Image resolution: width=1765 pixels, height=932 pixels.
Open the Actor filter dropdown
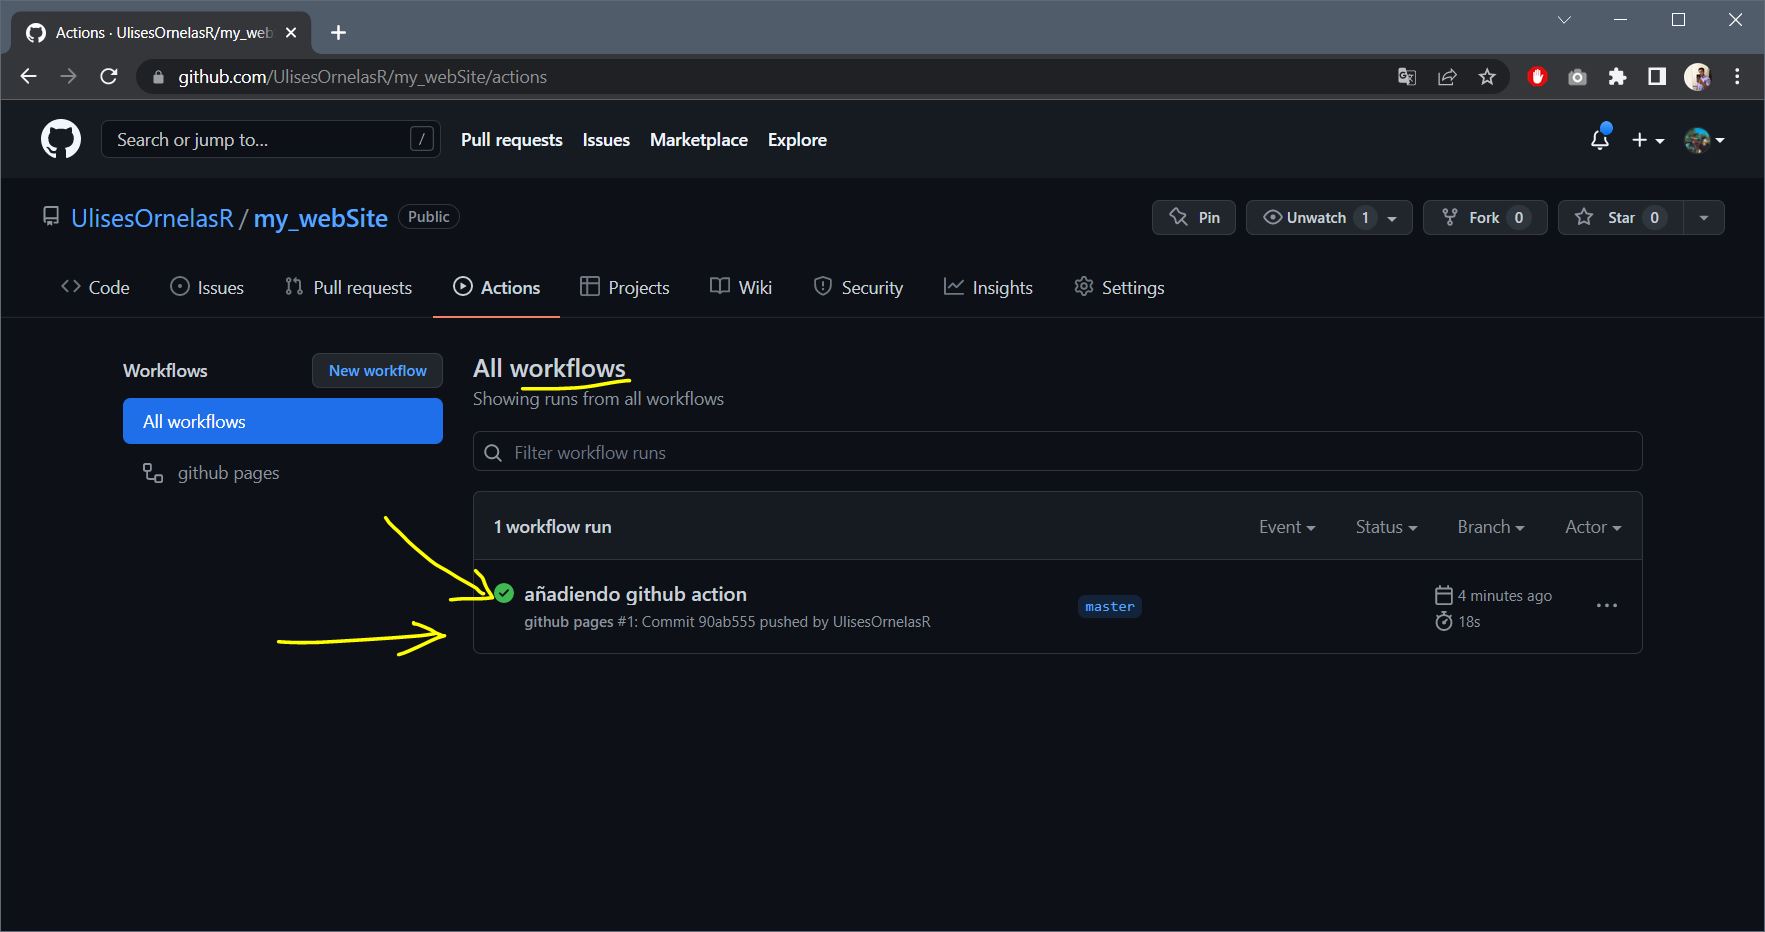pos(1593,527)
